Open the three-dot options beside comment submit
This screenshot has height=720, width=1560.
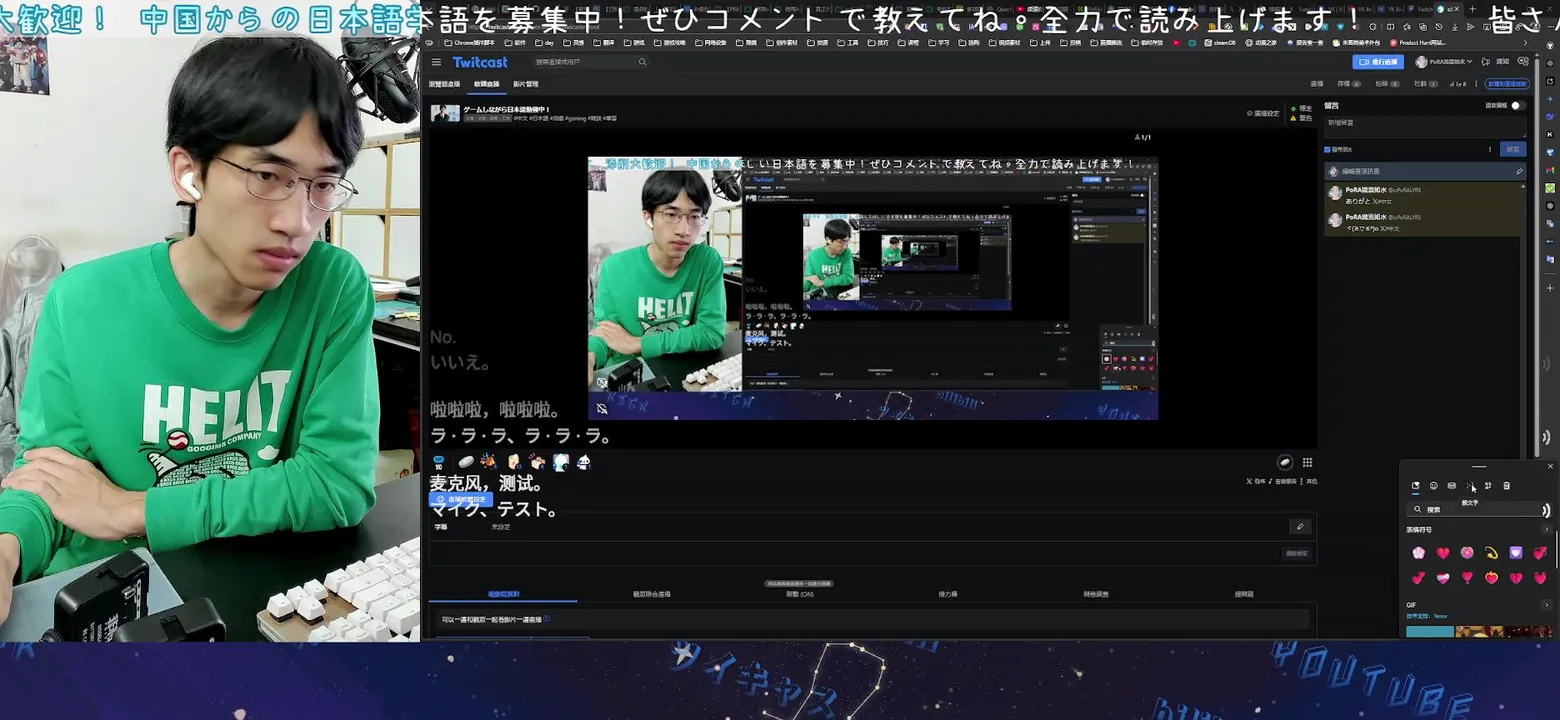tap(1490, 150)
